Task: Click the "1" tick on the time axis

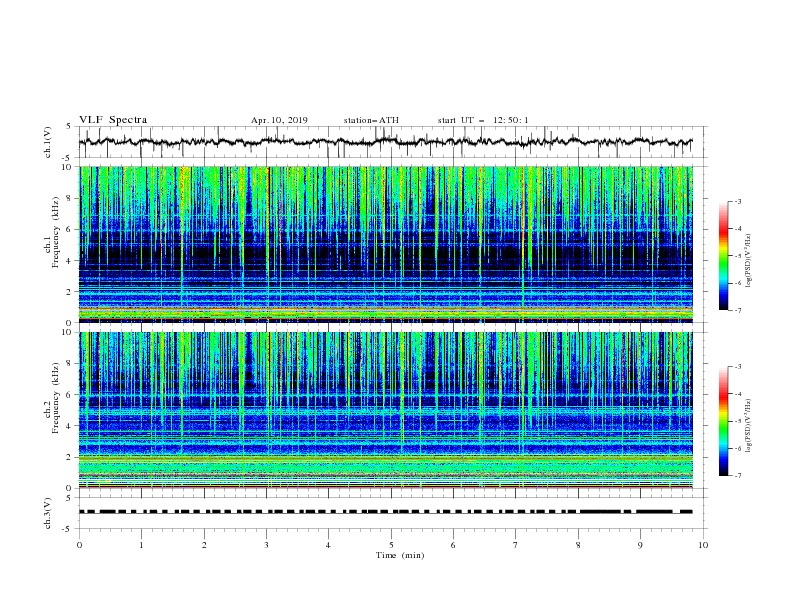Action: [141, 545]
